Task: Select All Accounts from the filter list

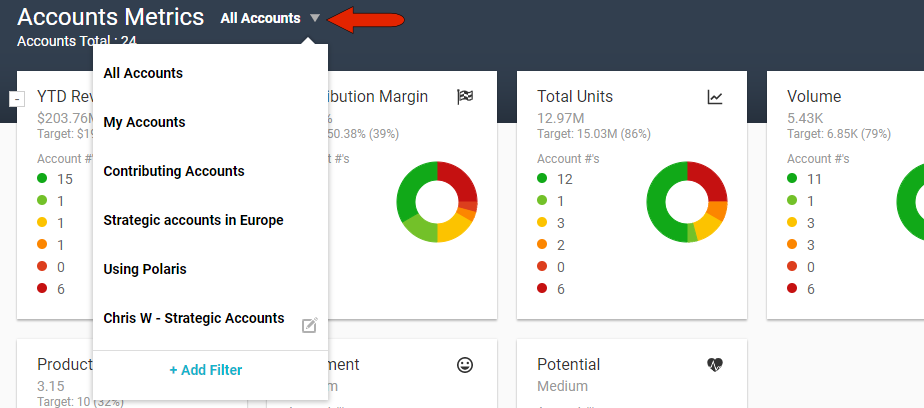Action: (143, 73)
